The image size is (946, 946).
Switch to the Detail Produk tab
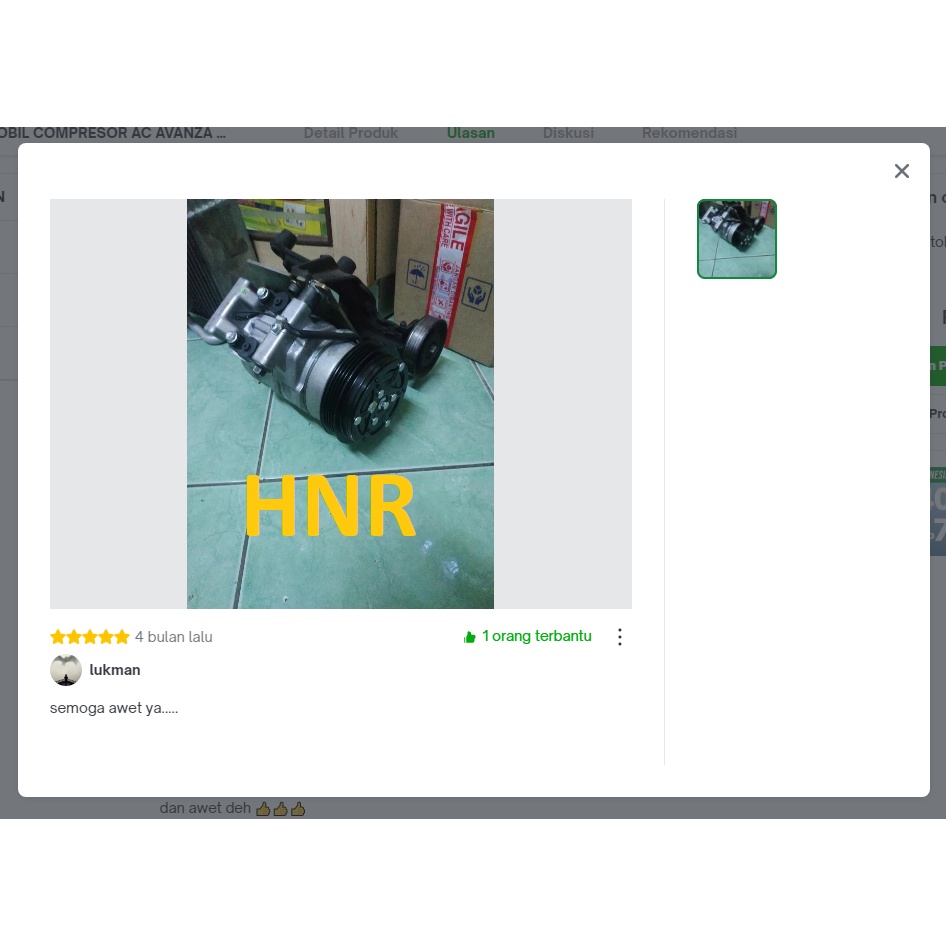351,133
